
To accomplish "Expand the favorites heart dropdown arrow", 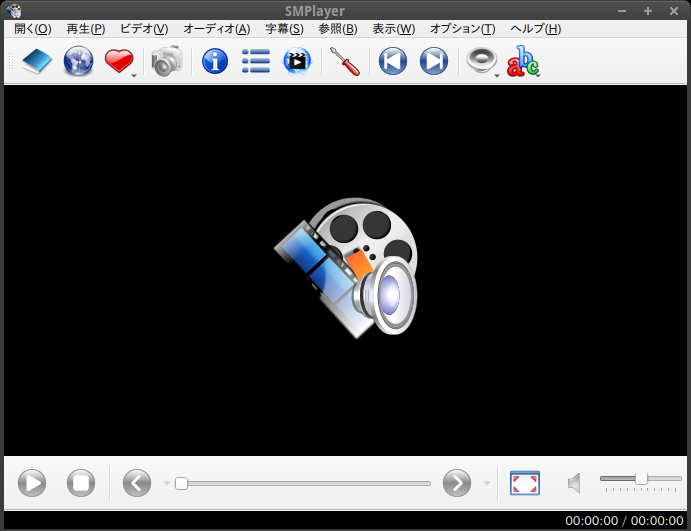I will click(x=134, y=76).
